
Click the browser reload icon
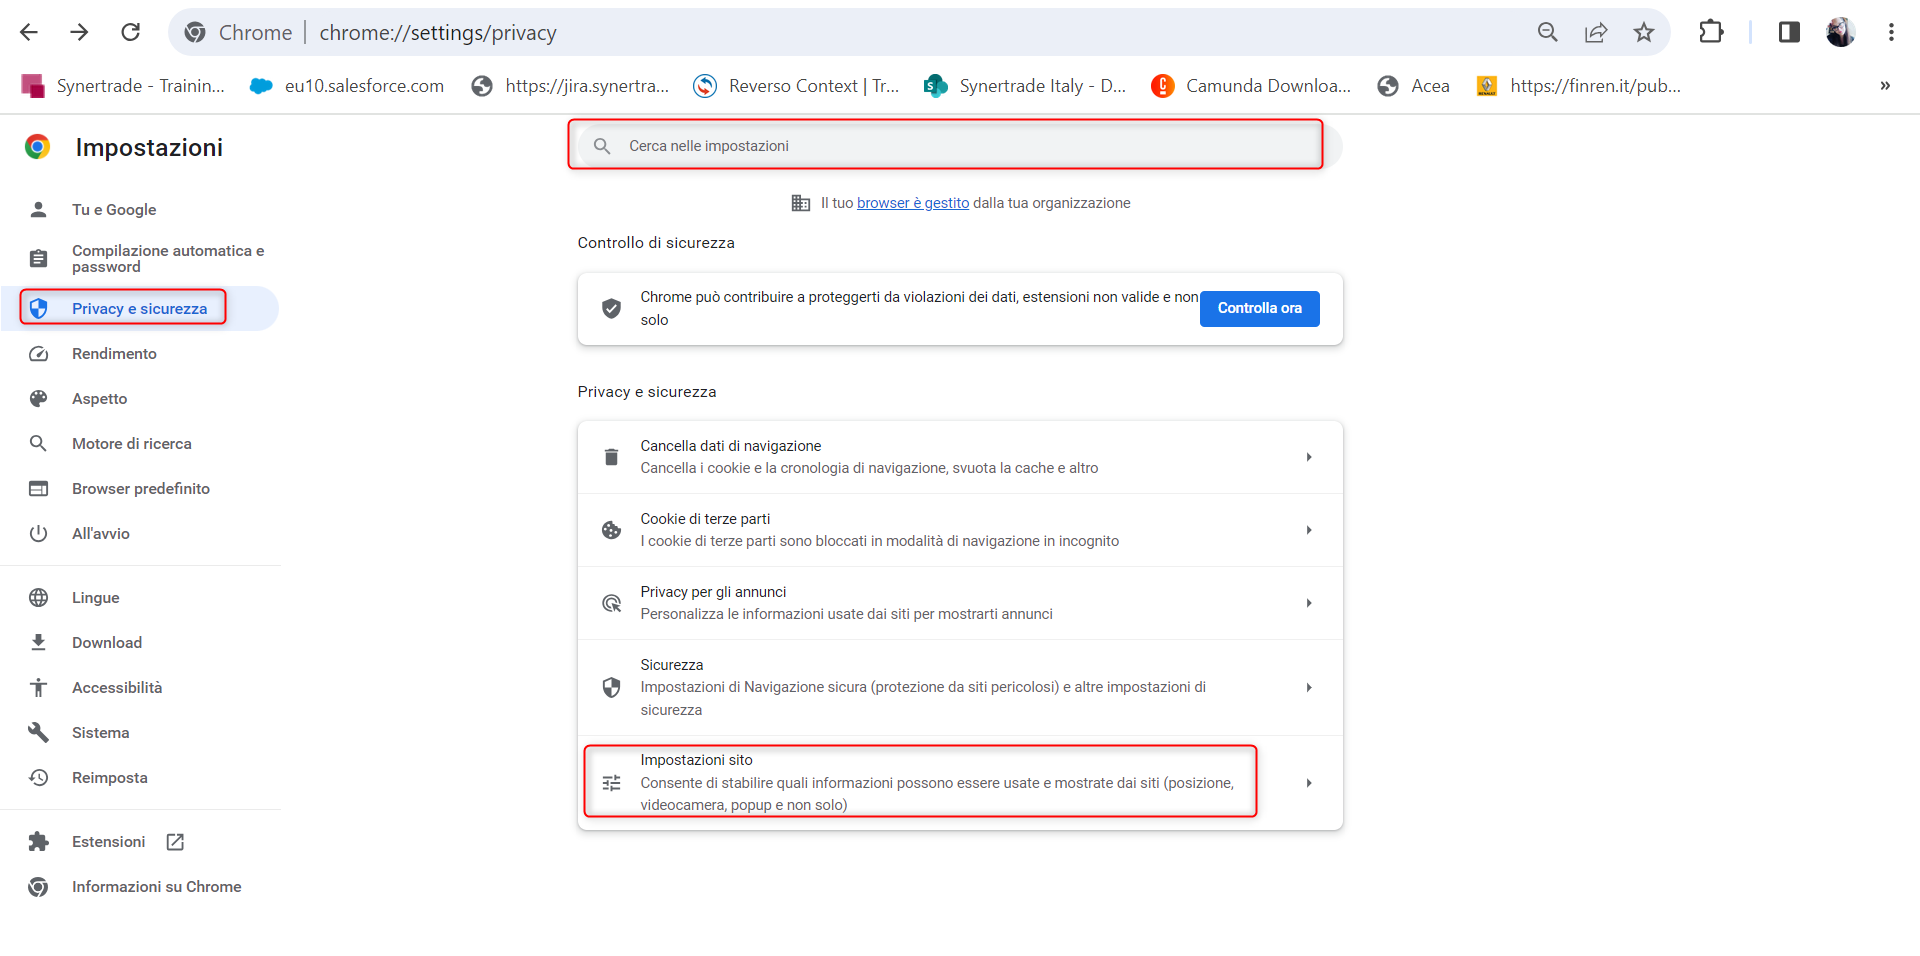point(130,32)
